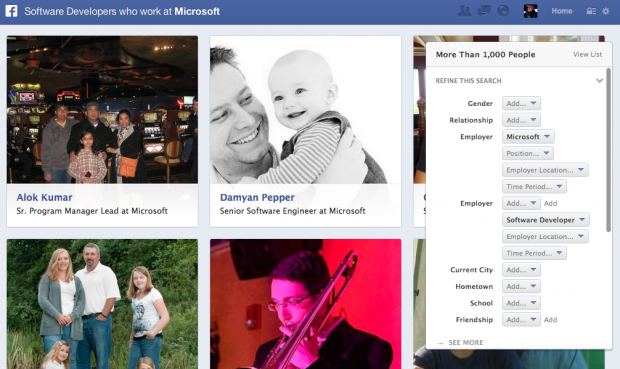620x369 pixels.
Task: Click the See More link
Action: (x=465, y=343)
